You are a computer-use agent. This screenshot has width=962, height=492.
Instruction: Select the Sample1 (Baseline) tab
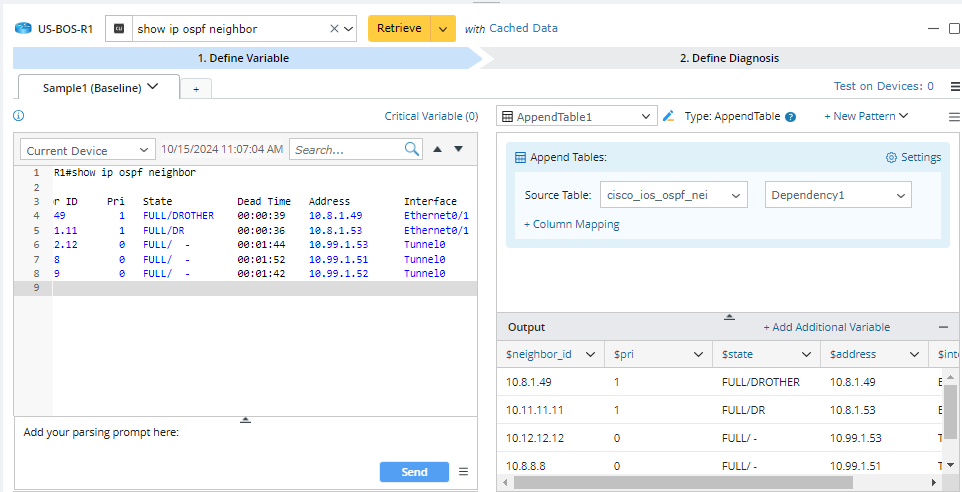[x=99, y=87]
